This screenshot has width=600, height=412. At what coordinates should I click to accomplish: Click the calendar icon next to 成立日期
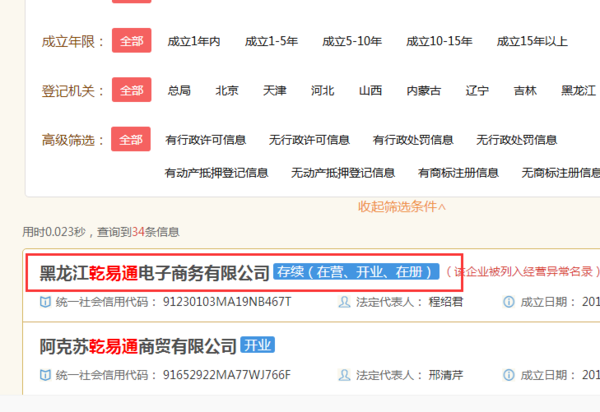(509, 302)
